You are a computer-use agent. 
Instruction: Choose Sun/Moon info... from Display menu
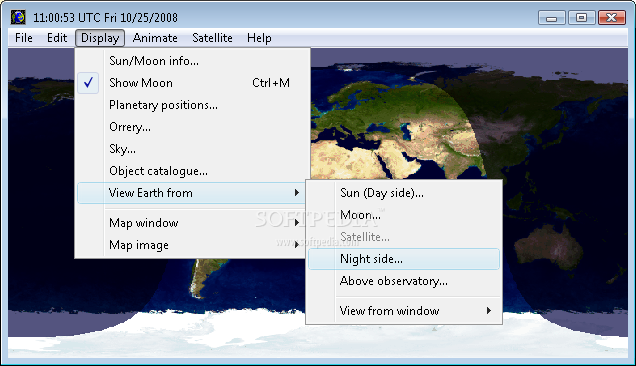click(193, 61)
